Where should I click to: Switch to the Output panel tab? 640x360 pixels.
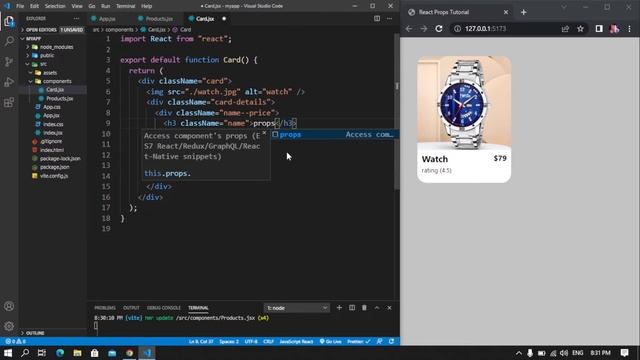point(131,308)
